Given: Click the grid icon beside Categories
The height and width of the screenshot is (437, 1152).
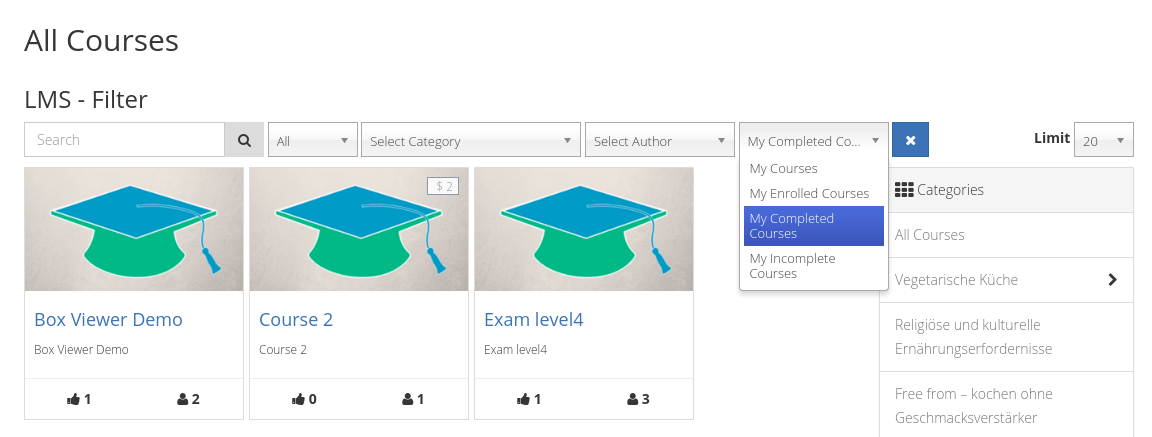Looking at the screenshot, I should pos(904,189).
